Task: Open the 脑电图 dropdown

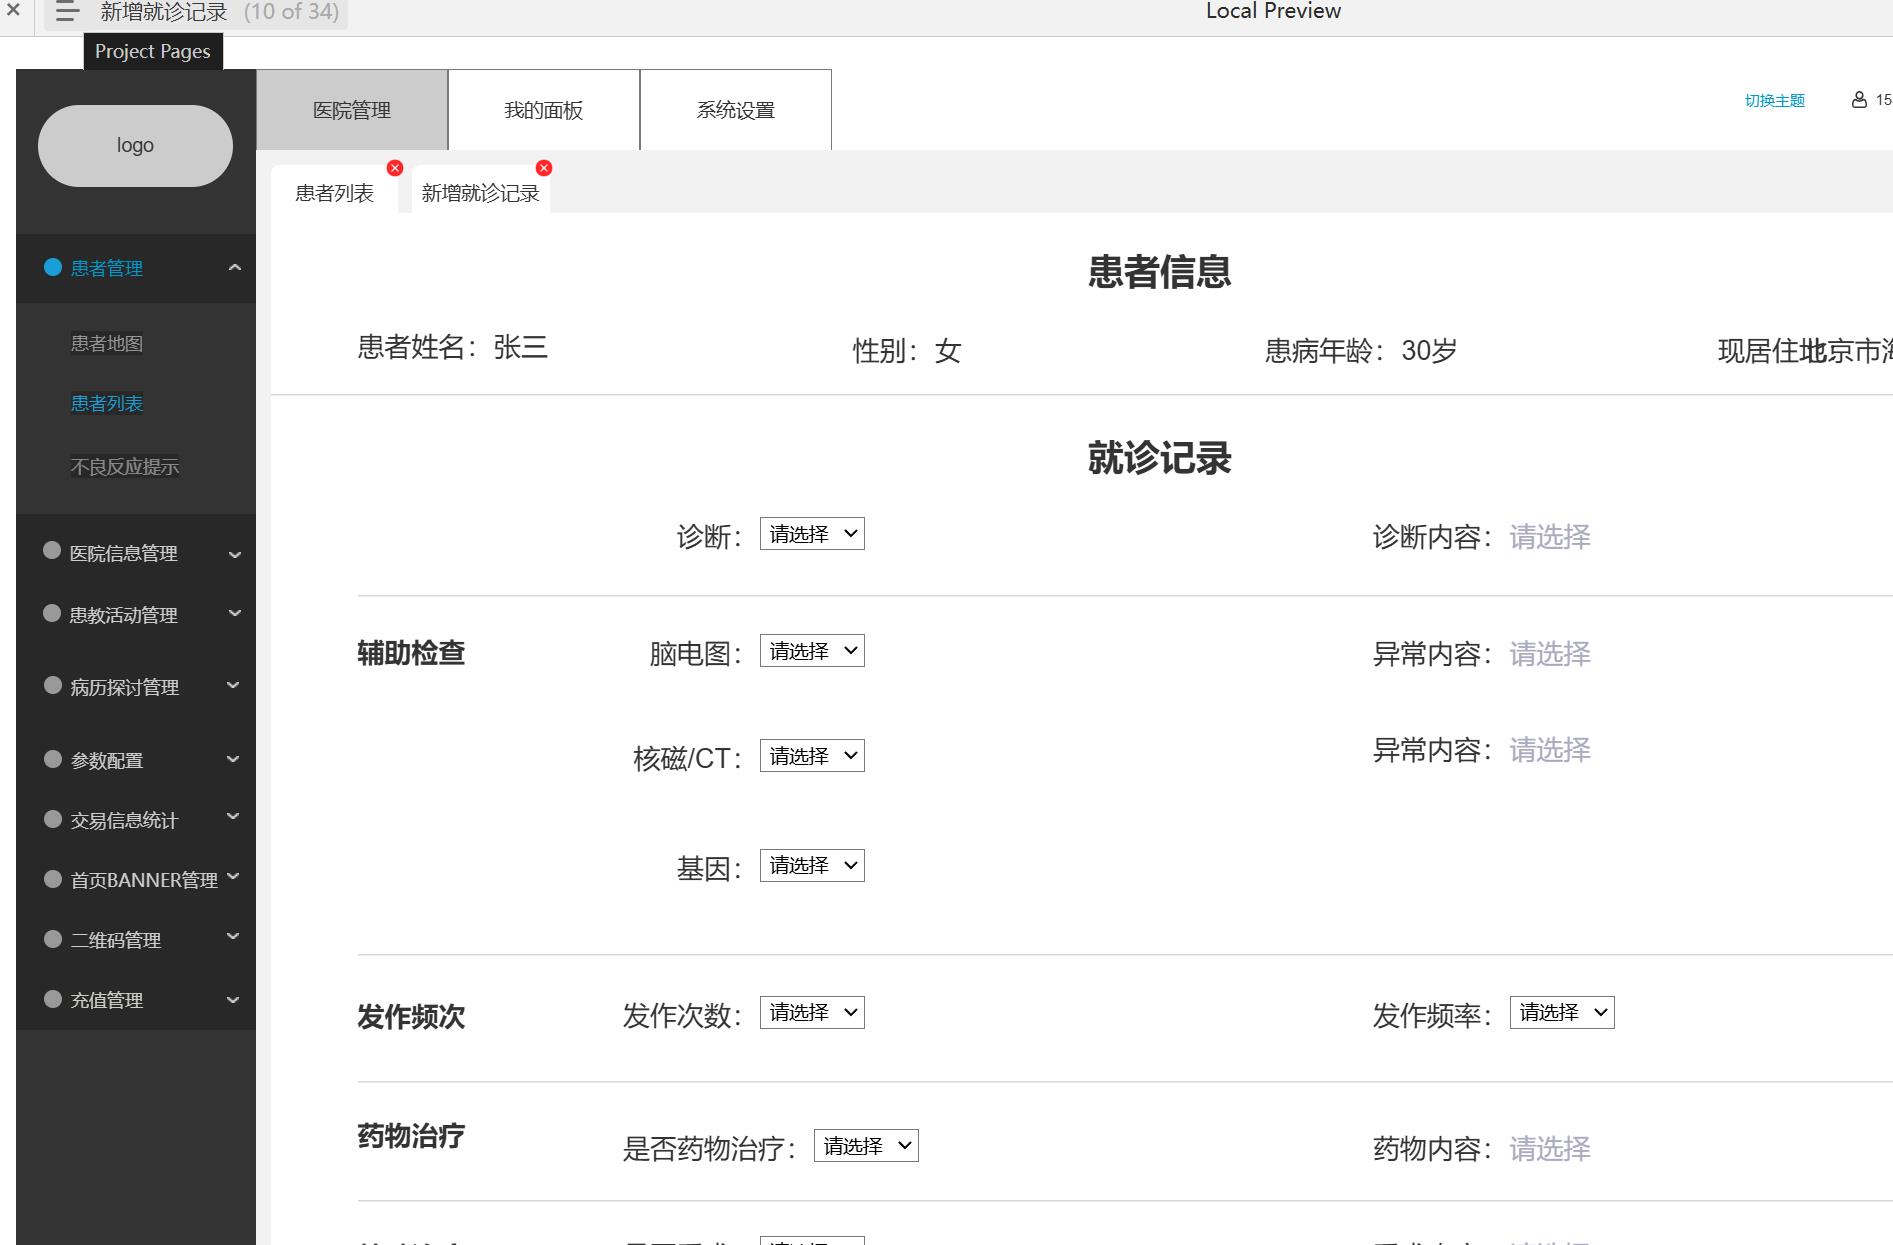Action: coord(812,651)
